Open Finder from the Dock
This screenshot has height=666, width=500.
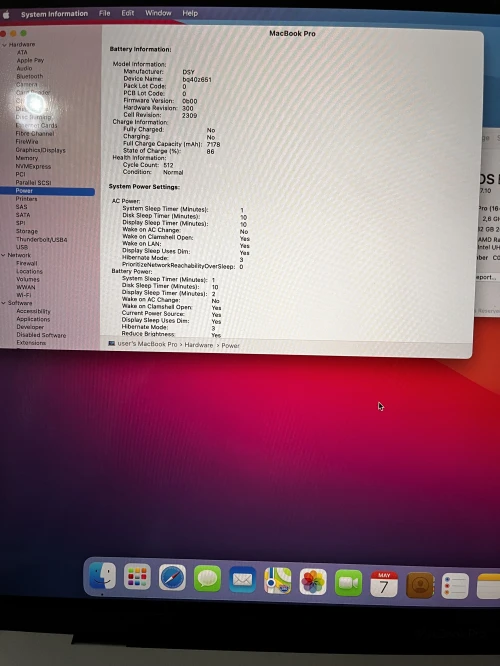[102, 576]
